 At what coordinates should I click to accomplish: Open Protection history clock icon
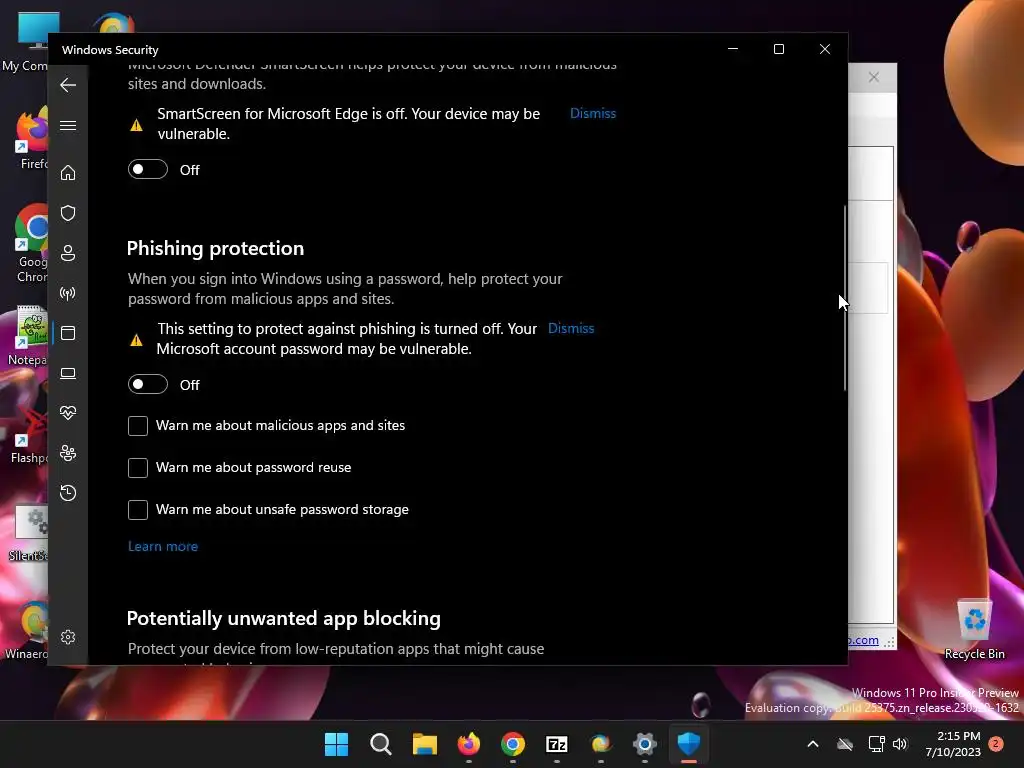tap(68, 492)
